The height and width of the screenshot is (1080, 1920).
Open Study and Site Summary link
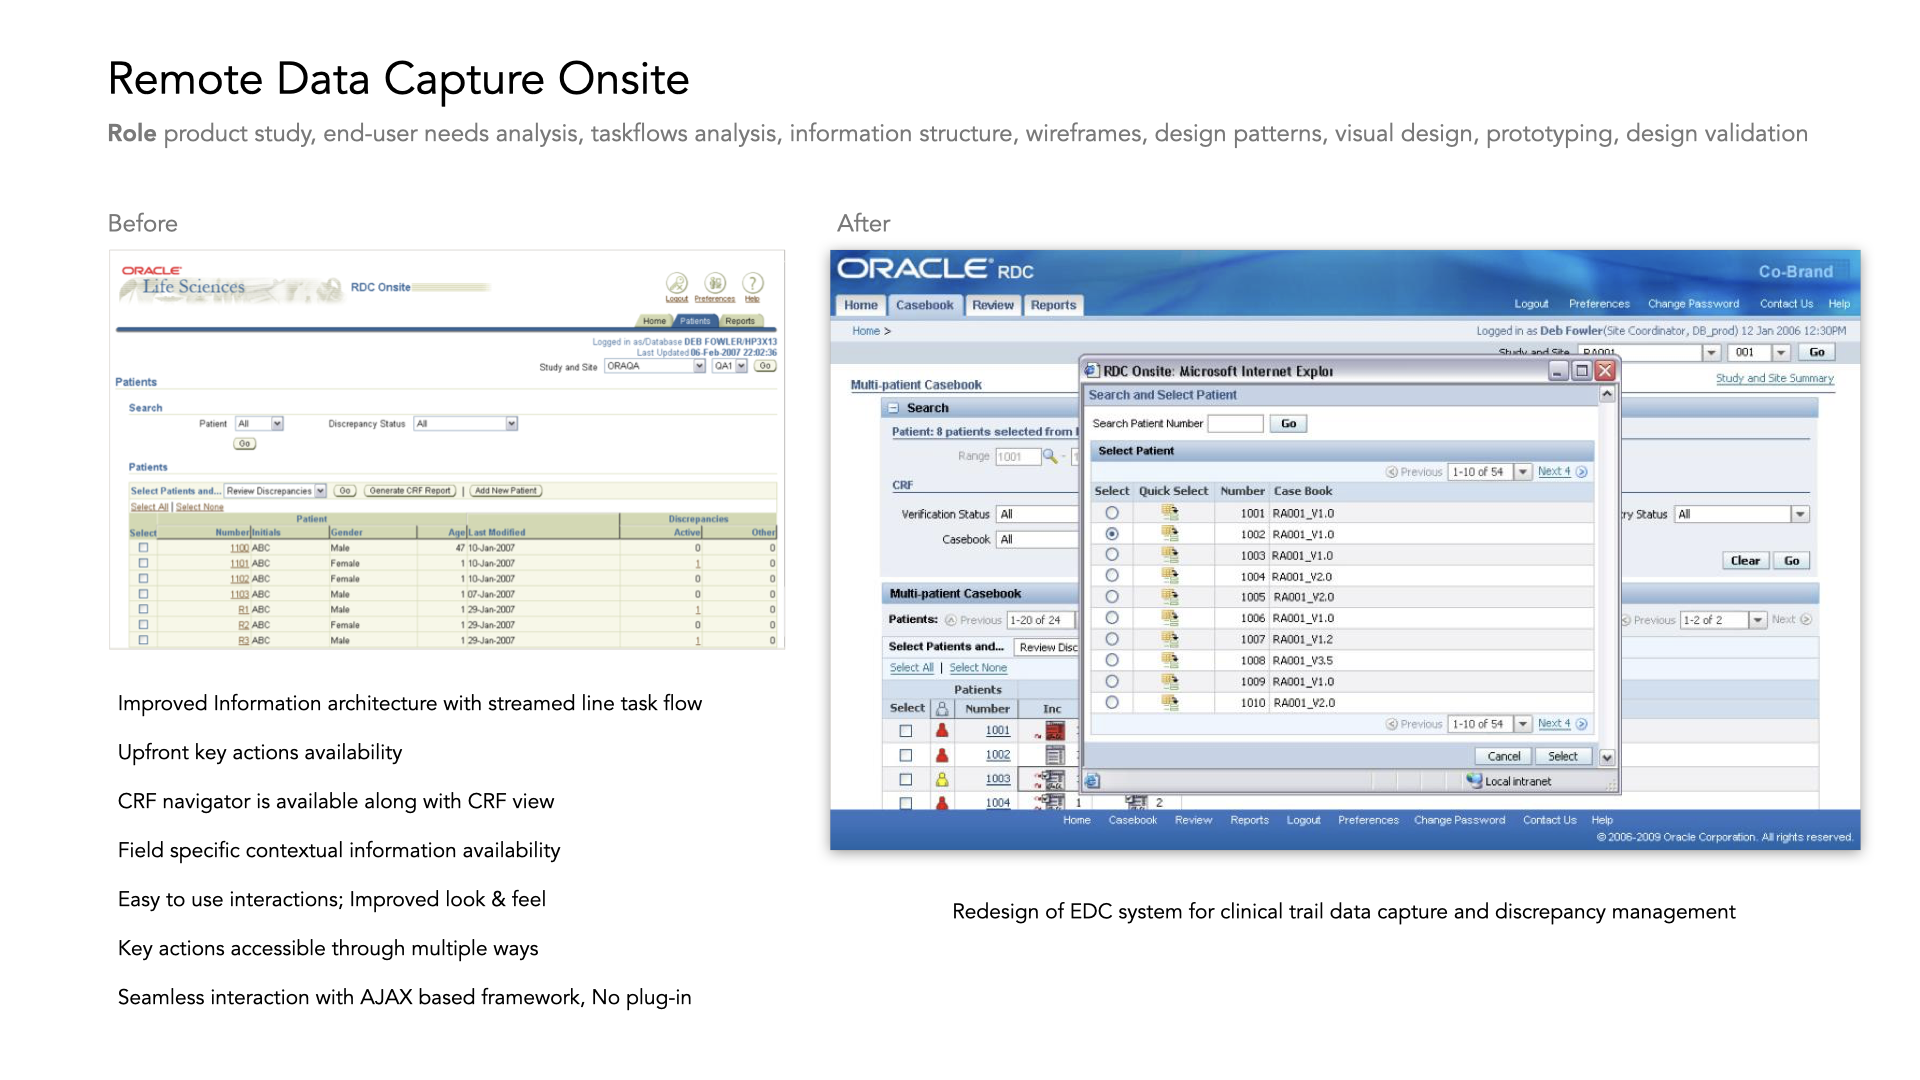(x=1774, y=378)
